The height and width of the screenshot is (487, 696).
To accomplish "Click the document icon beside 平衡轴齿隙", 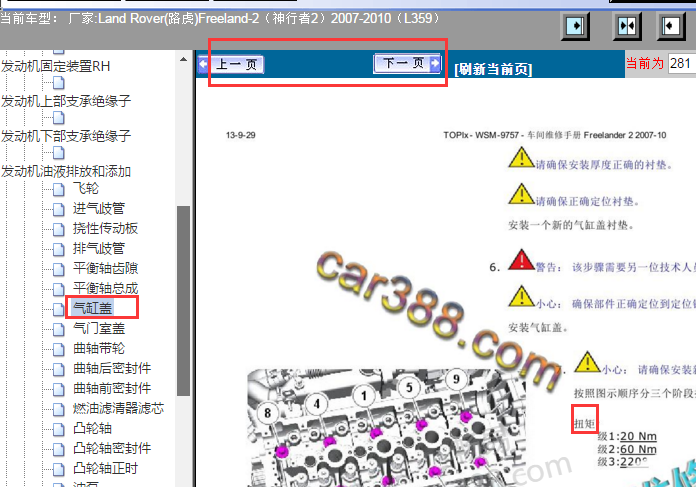I will point(59,269).
